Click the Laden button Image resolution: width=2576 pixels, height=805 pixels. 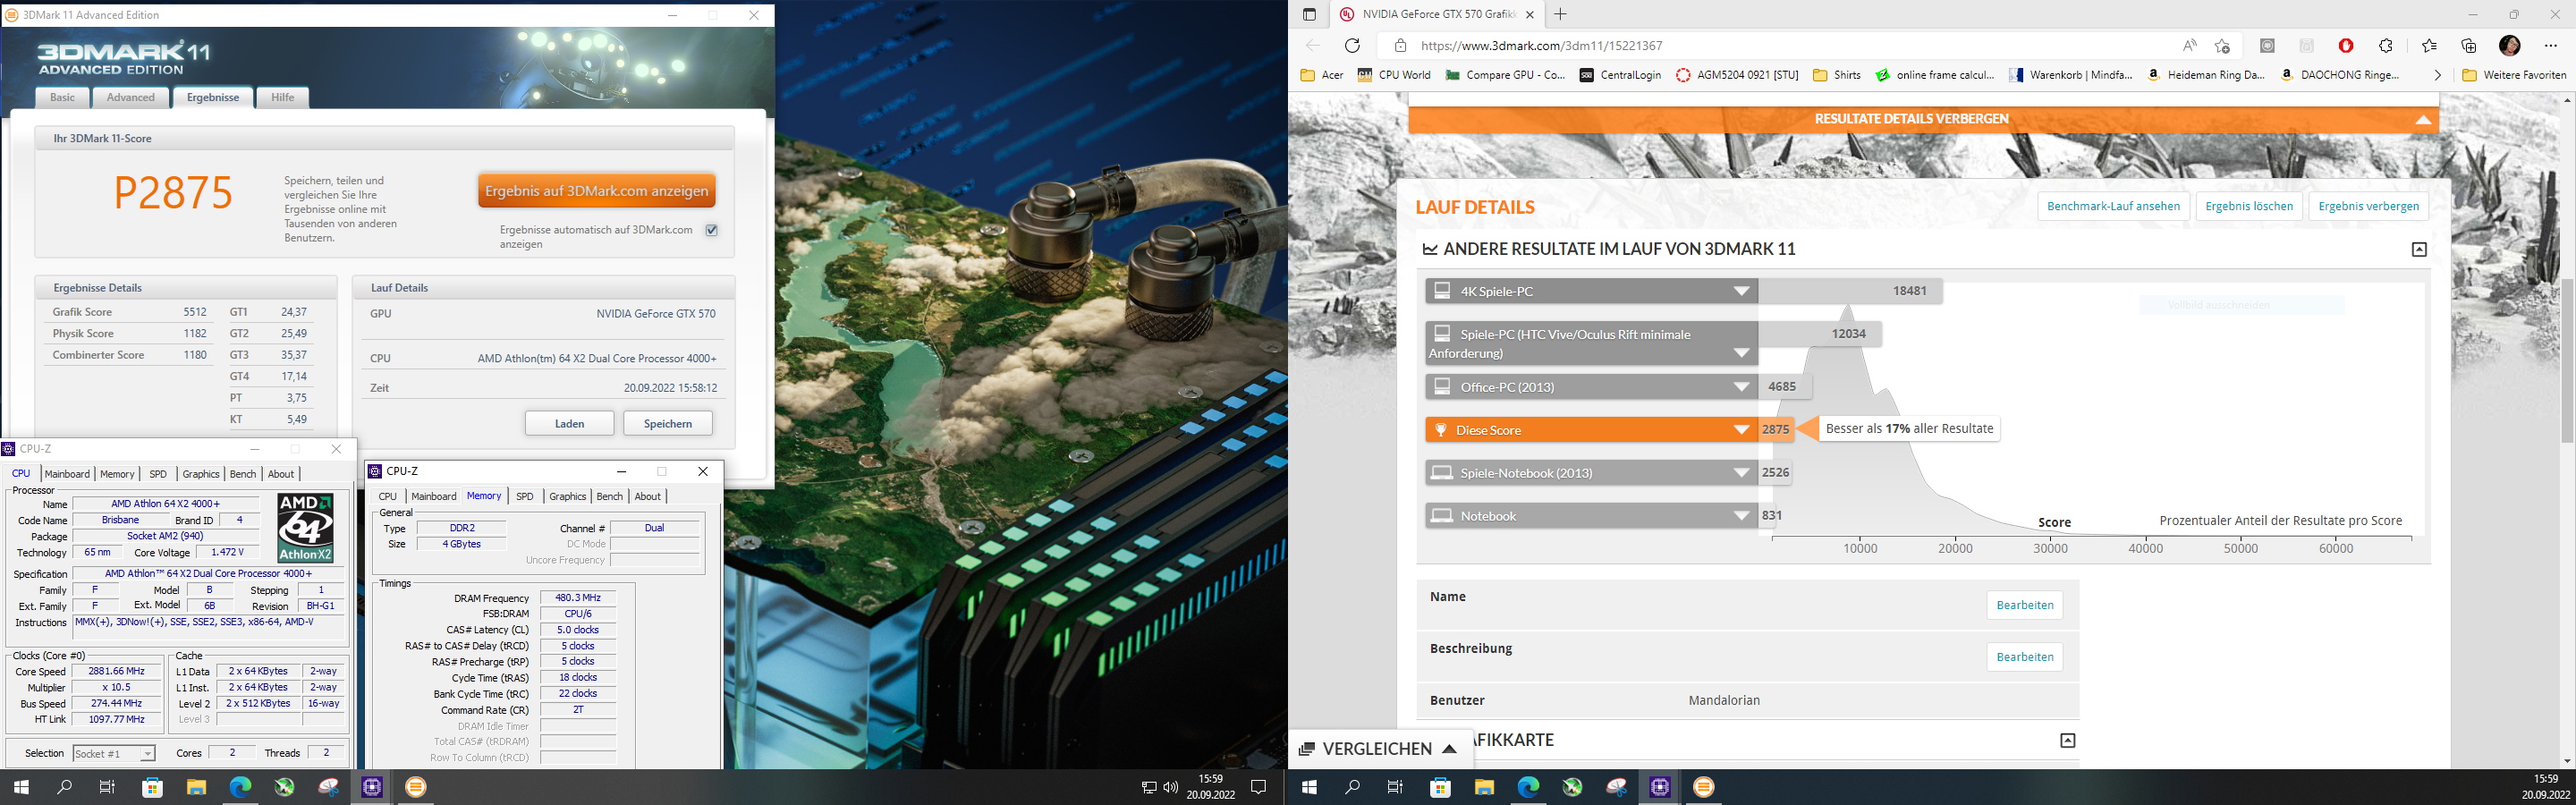569,423
